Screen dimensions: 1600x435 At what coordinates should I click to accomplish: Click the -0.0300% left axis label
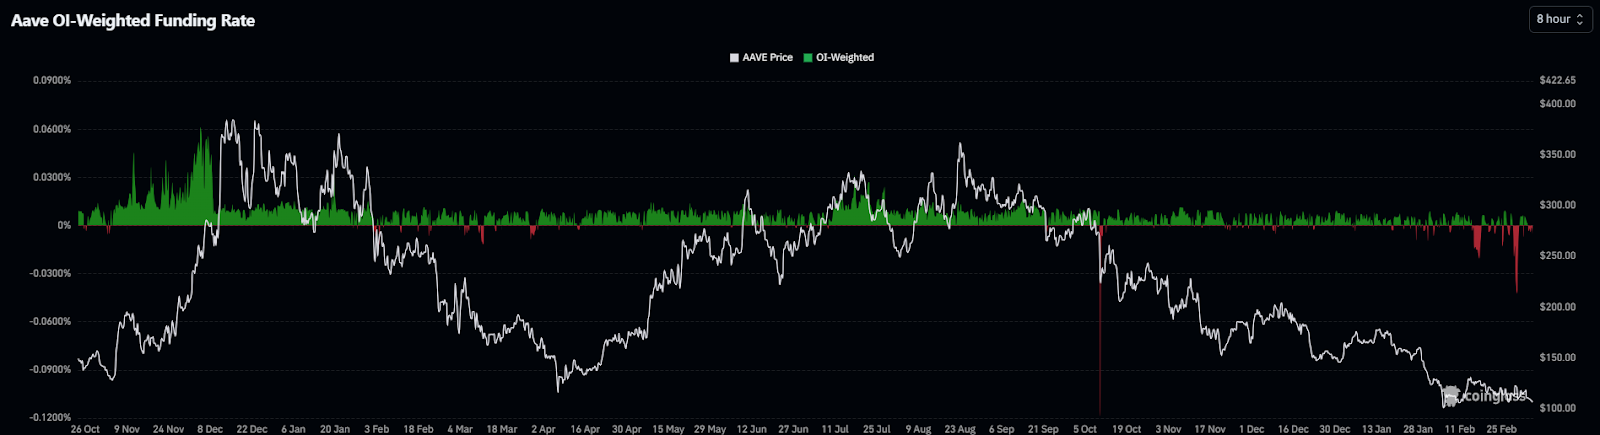50,273
